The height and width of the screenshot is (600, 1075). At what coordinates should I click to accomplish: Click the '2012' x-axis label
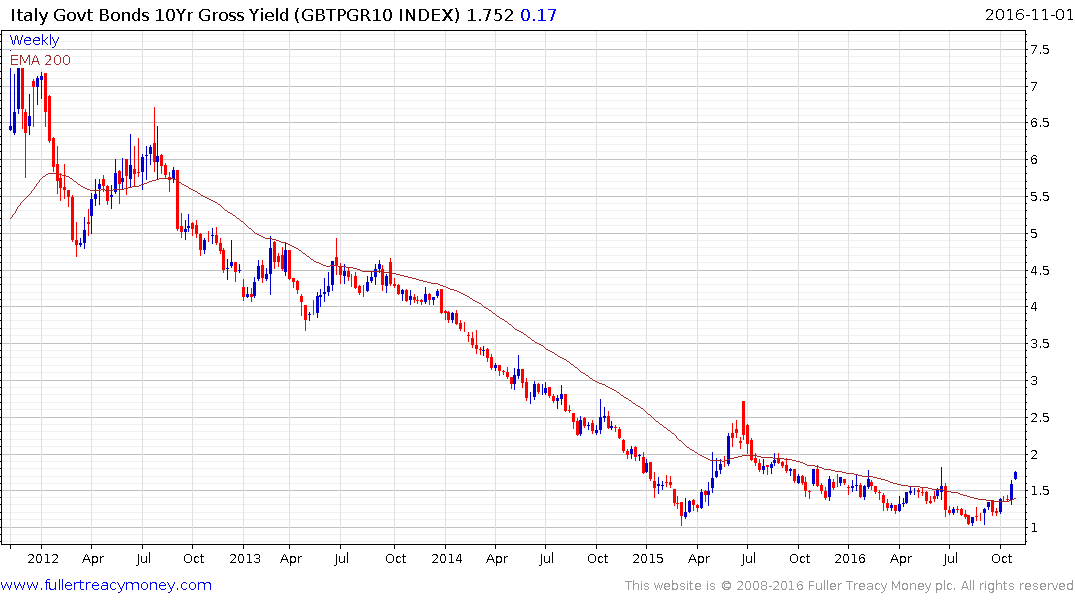[x=43, y=558]
